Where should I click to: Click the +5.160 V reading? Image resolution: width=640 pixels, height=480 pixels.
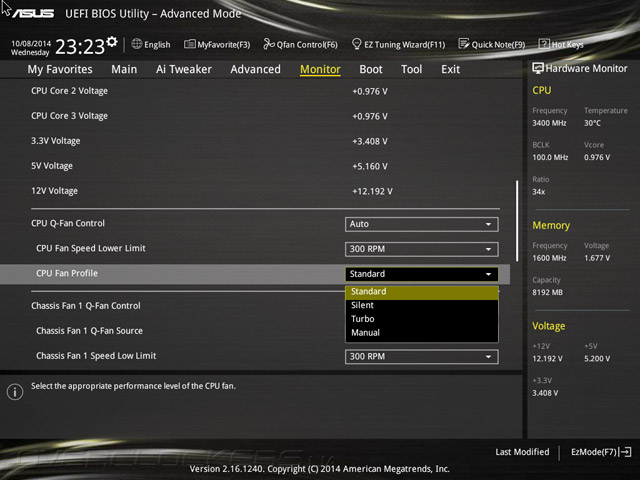(370, 167)
